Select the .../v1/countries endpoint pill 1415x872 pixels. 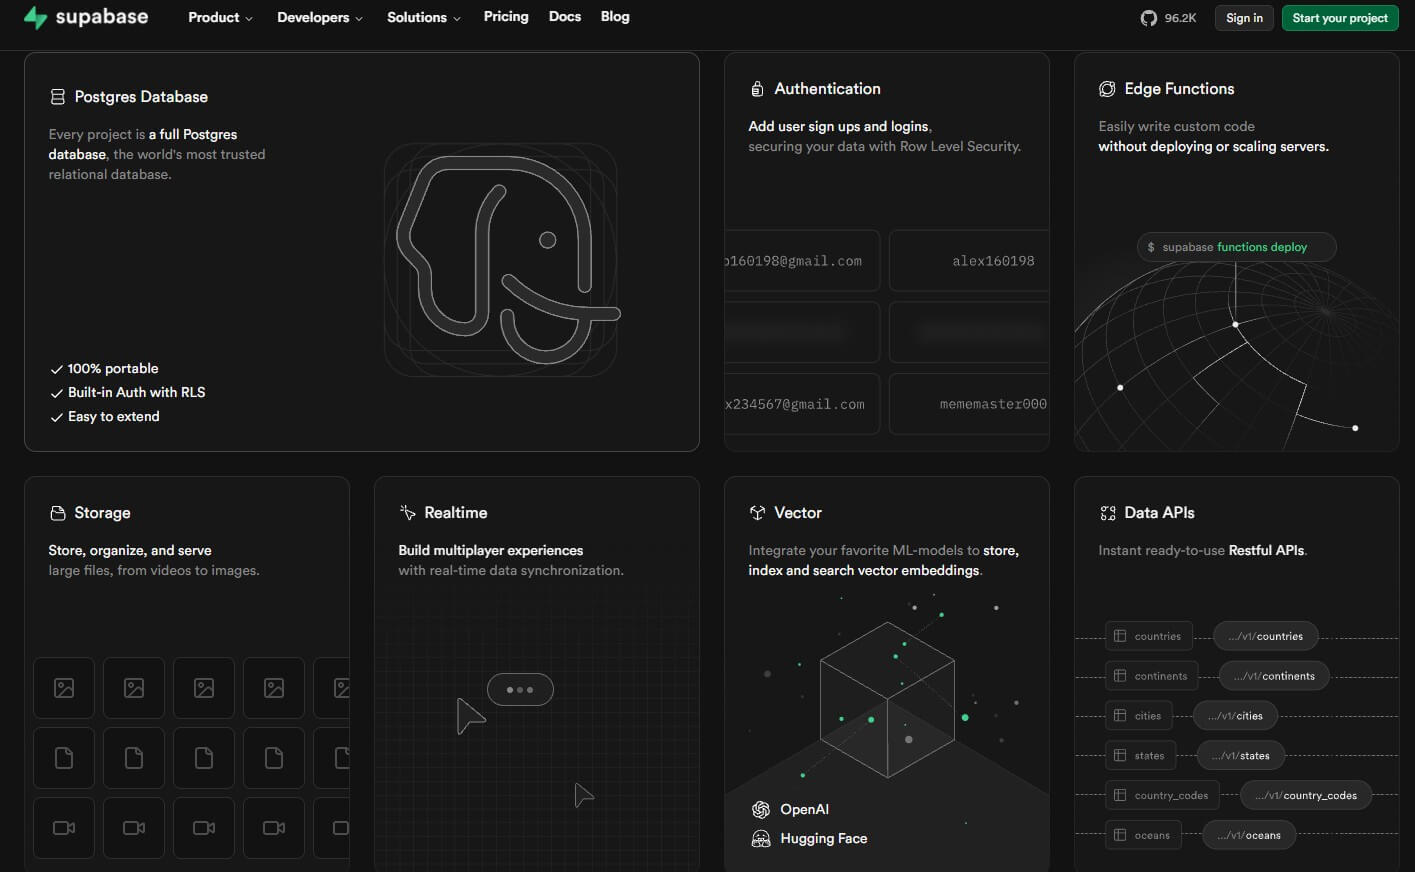[x=1265, y=636]
